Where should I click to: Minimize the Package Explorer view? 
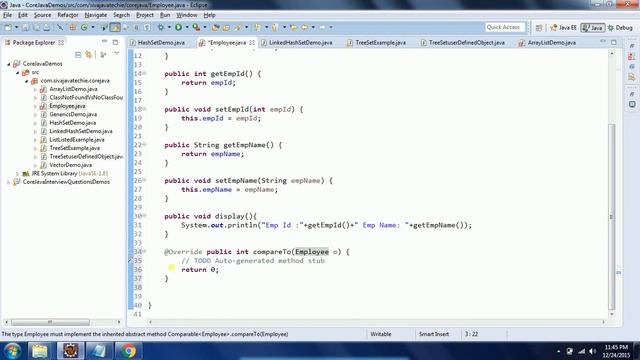coord(104,42)
